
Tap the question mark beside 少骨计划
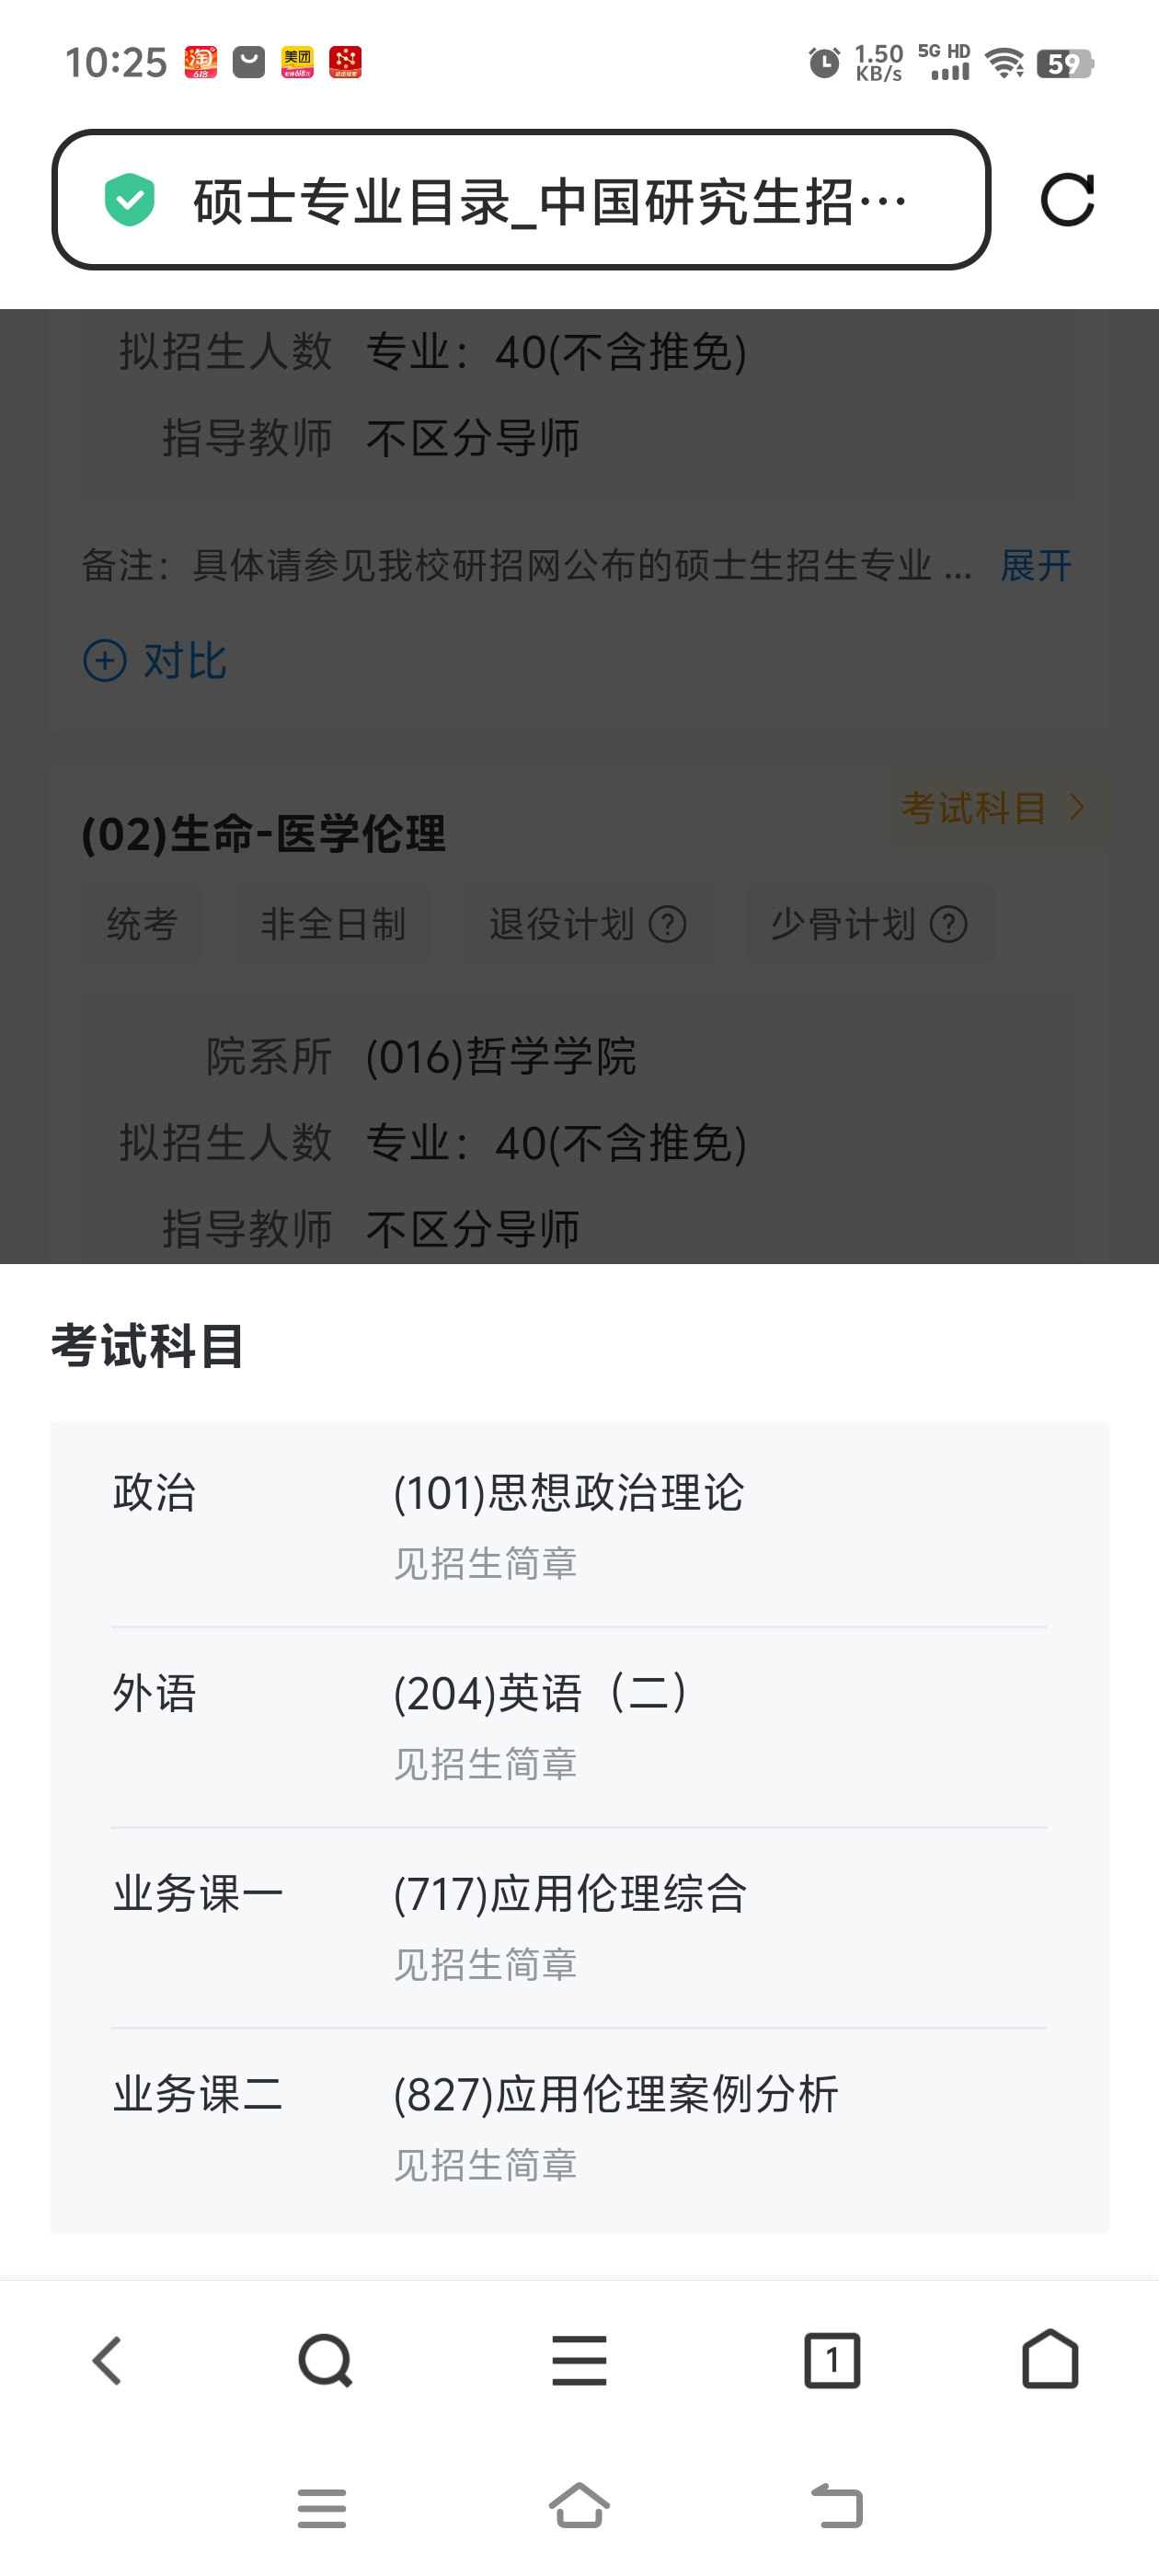[x=948, y=924]
